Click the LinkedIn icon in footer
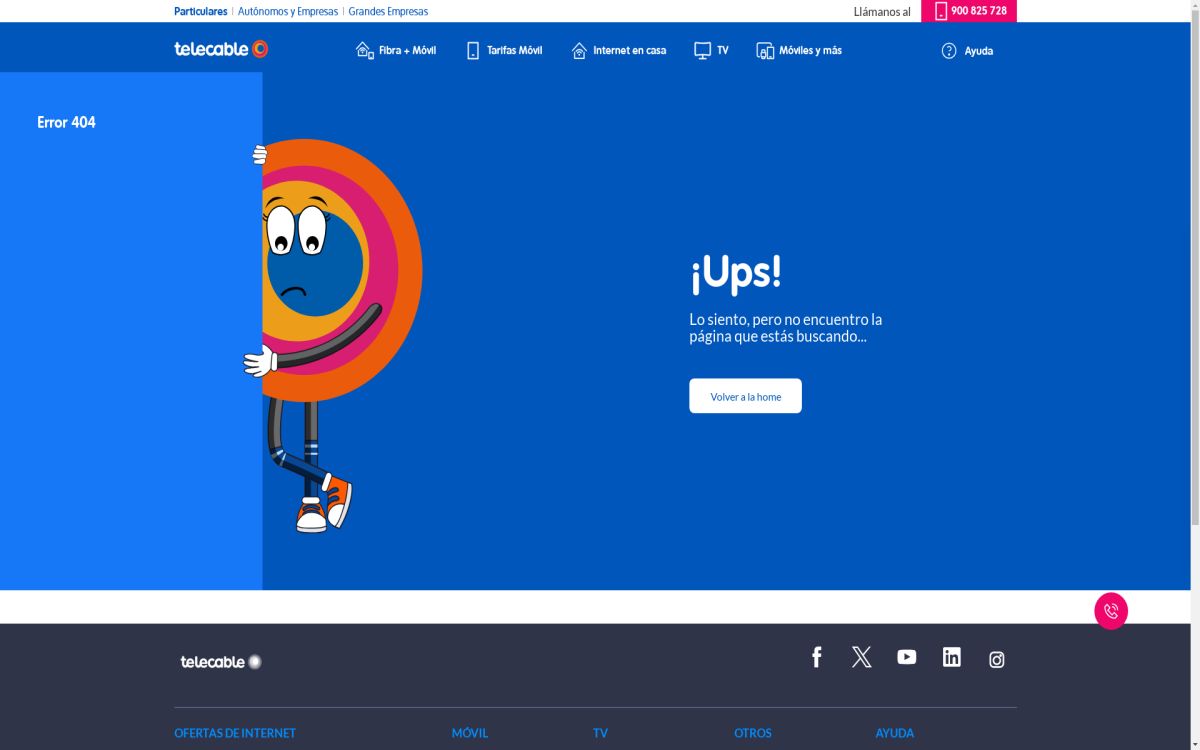Screen dimensions: 1200x750 tap(951, 657)
